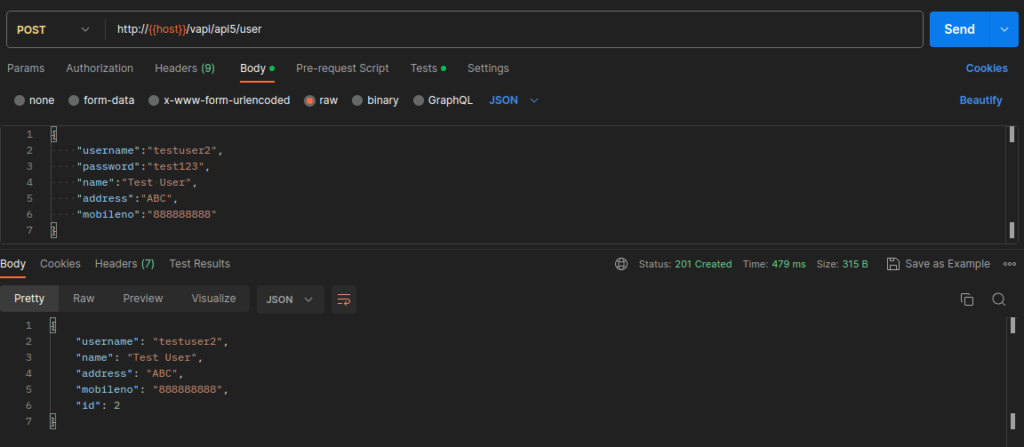
Task: Open the response JSON format dropdown
Action: (290, 299)
